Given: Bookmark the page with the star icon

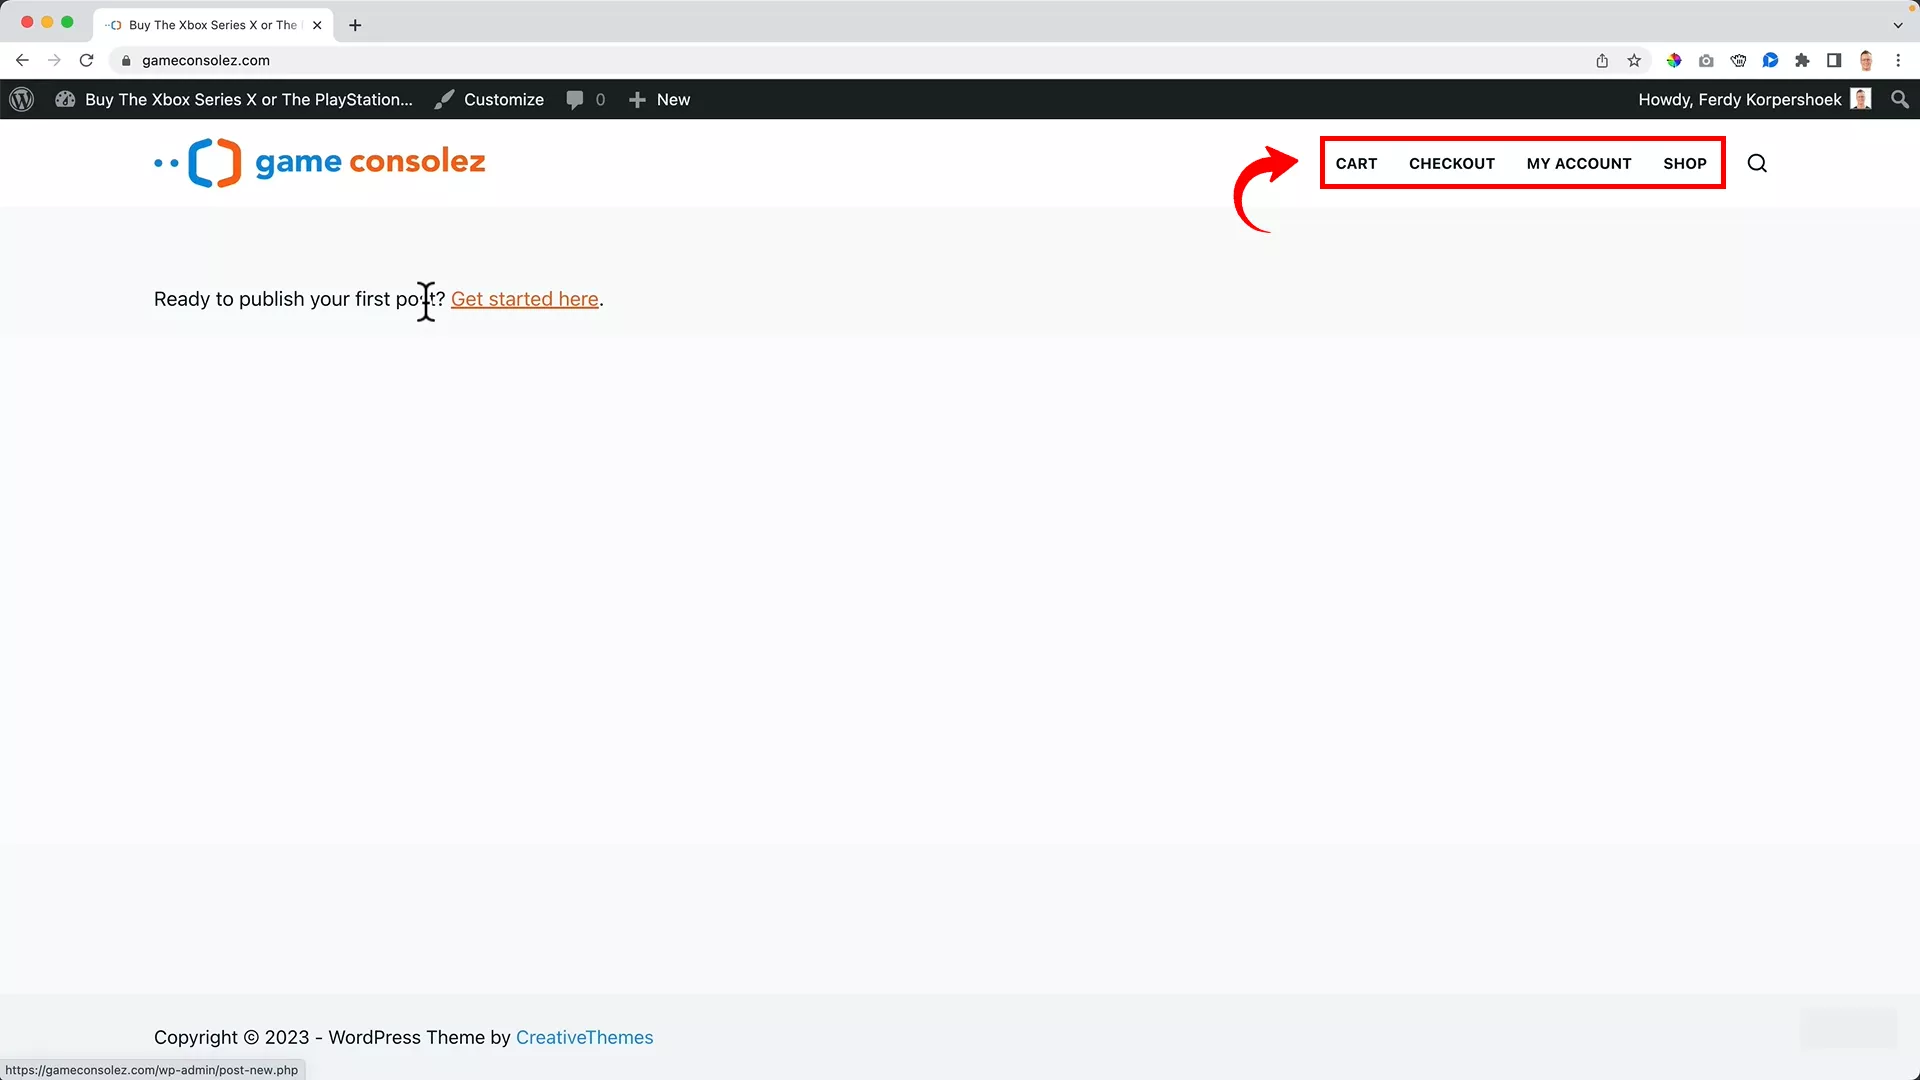Looking at the screenshot, I should coord(1634,60).
